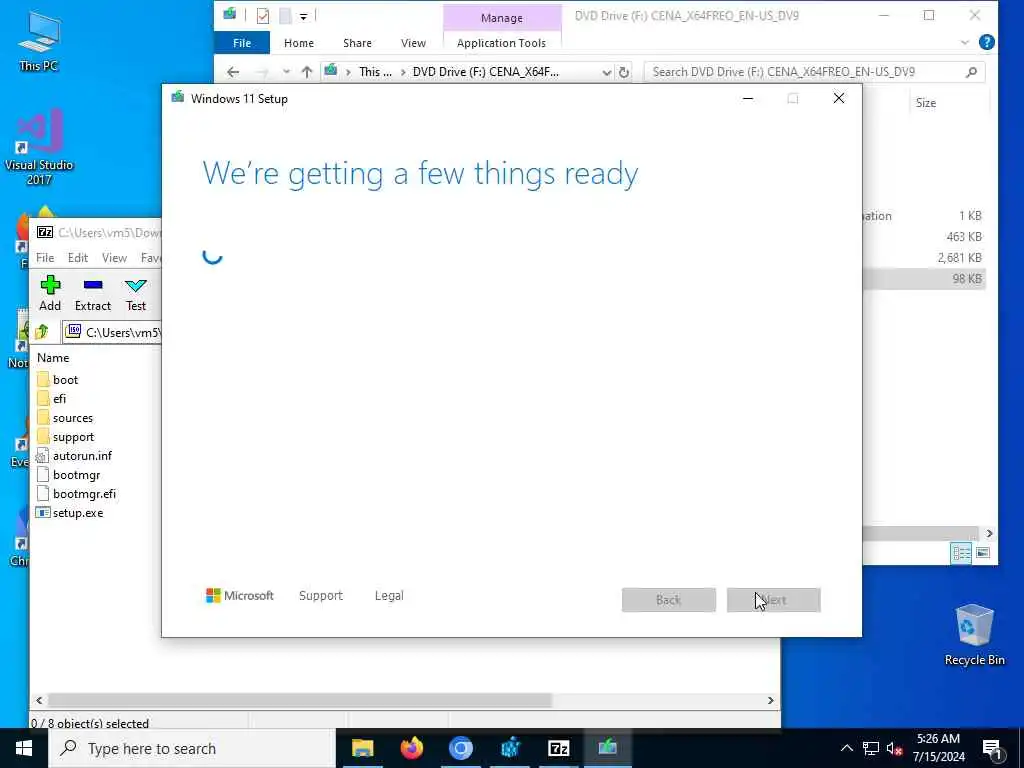Click the Add button in 7-Zip toolbar

[50, 293]
